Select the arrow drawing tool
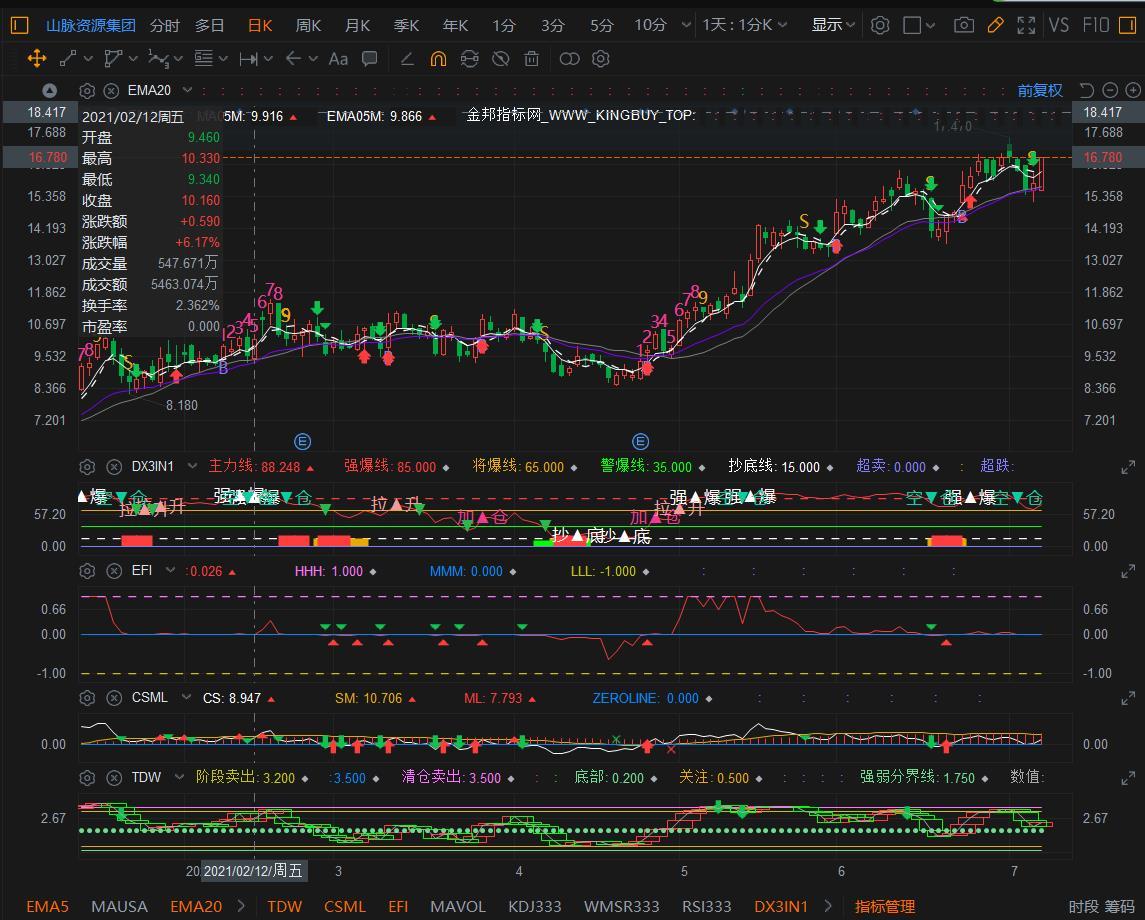1145x920 pixels. pyautogui.click(x=294, y=58)
